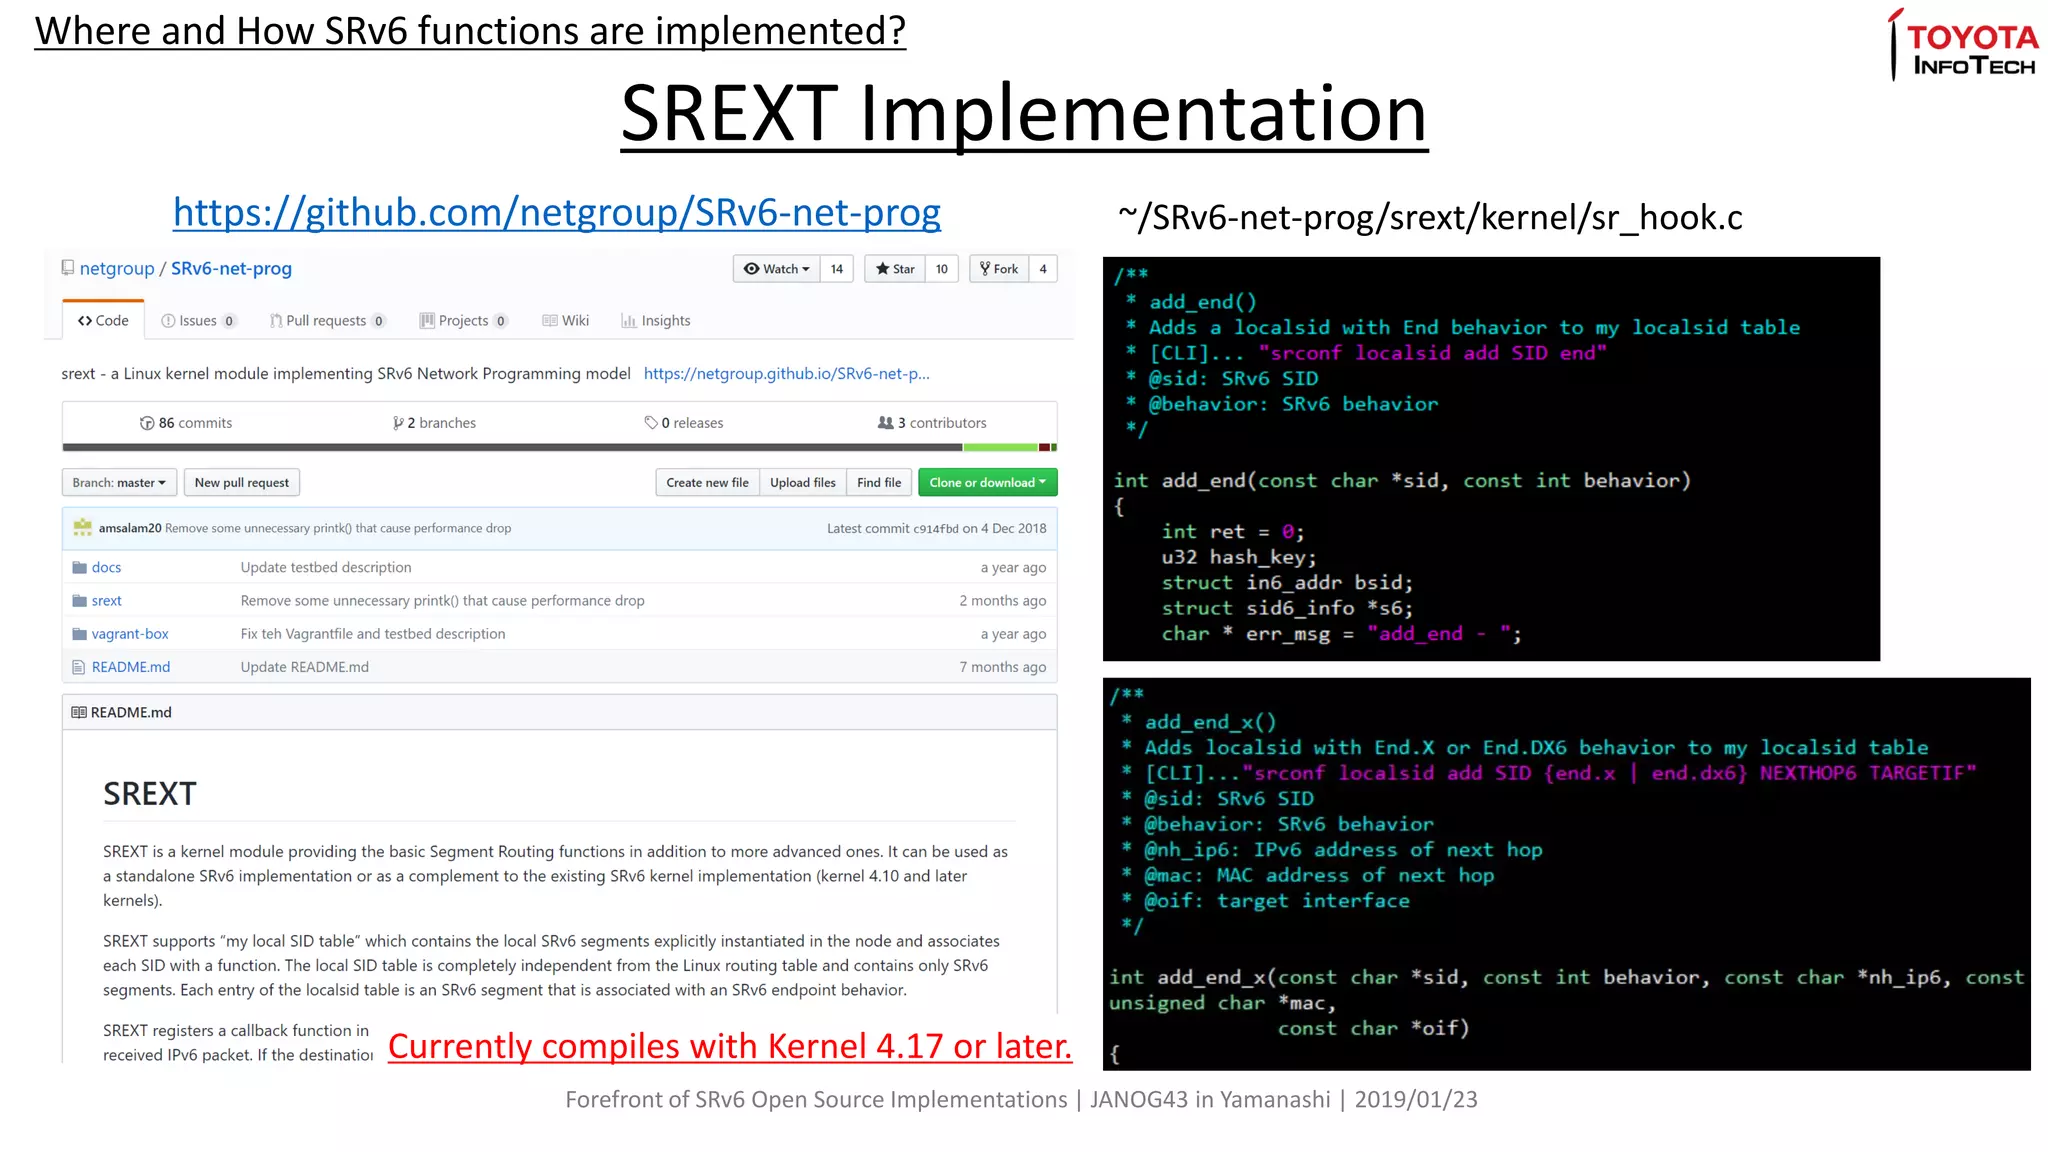Click the Insights tab graph icon

[629, 321]
